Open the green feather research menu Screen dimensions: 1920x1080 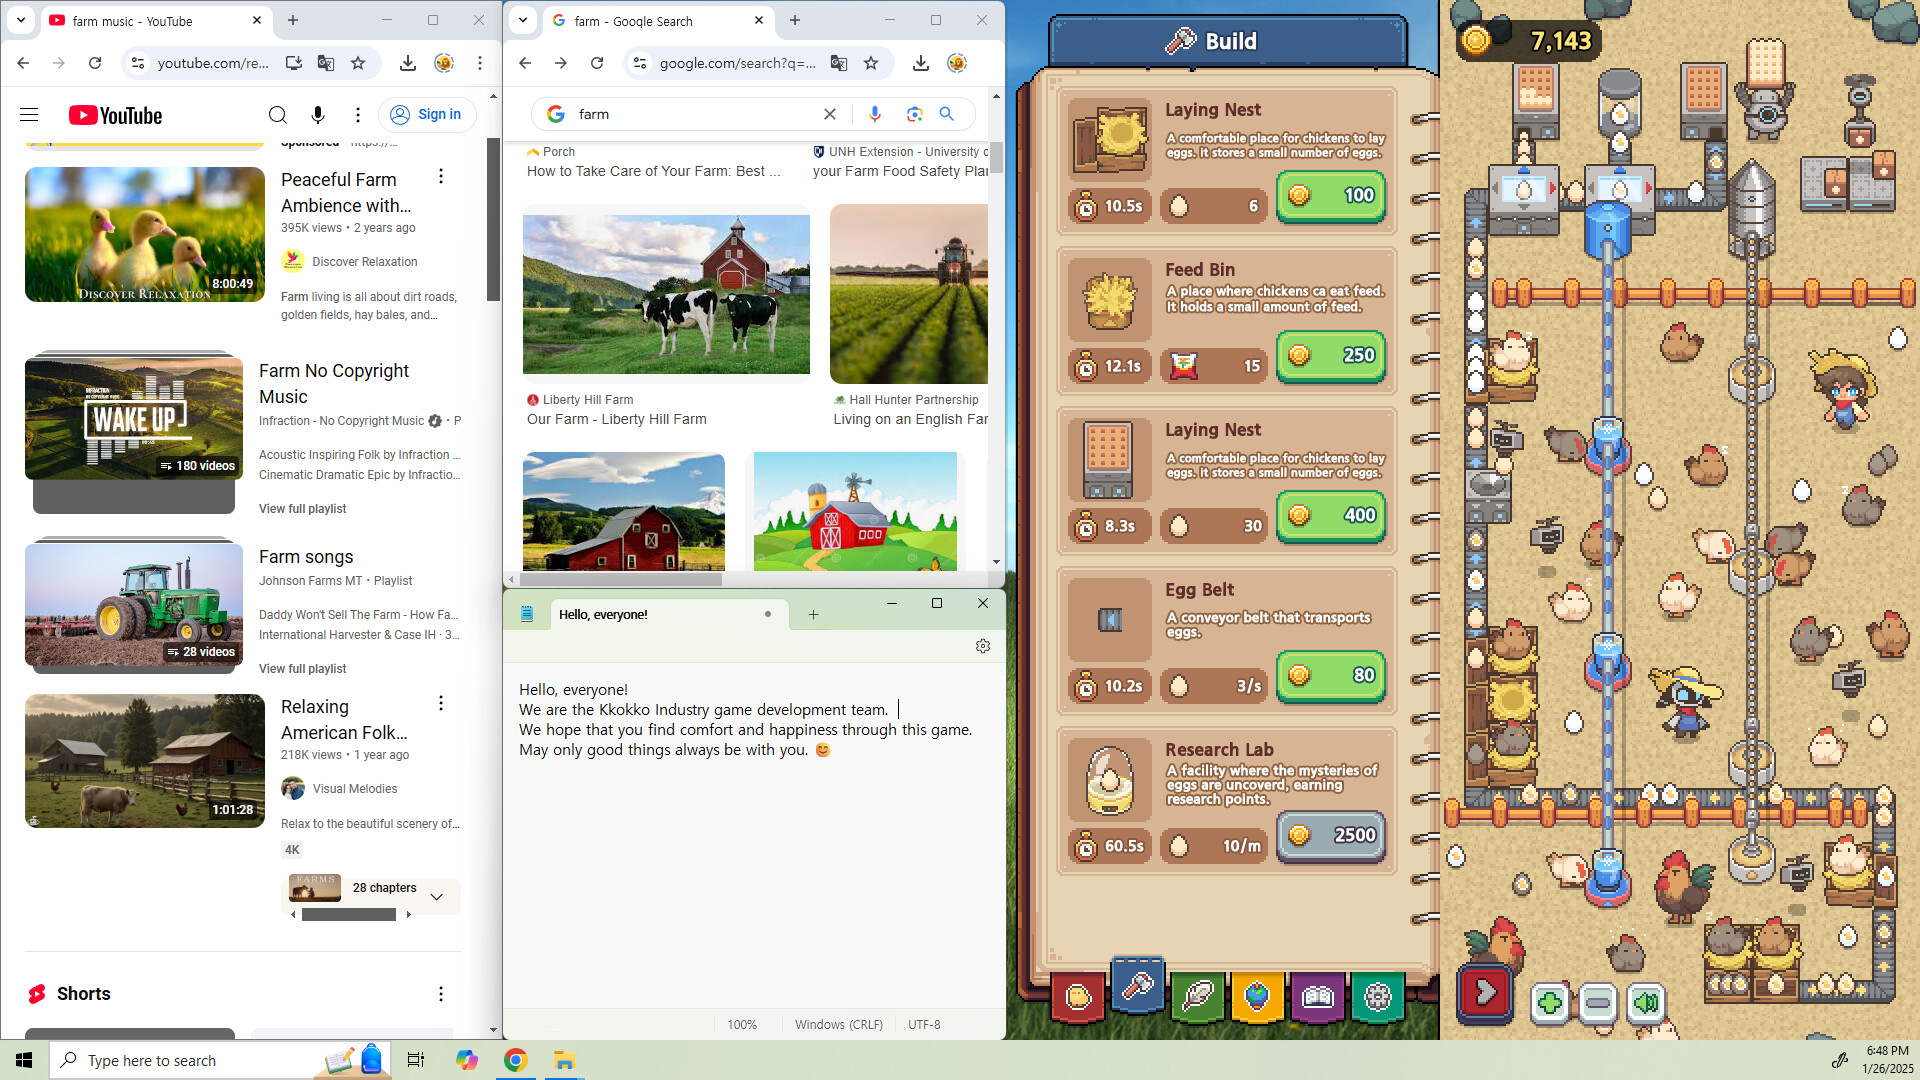tap(1197, 997)
